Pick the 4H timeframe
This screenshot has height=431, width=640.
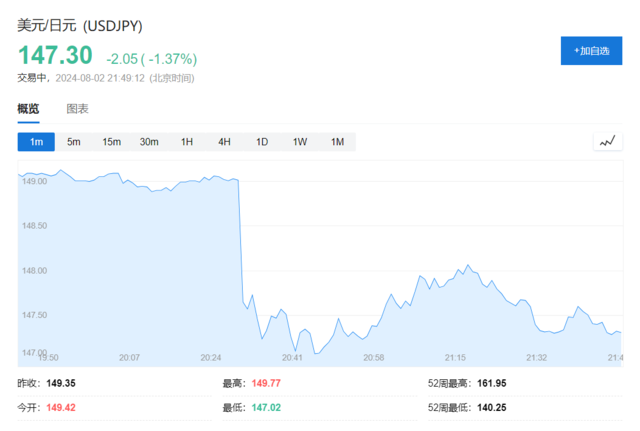(x=224, y=142)
